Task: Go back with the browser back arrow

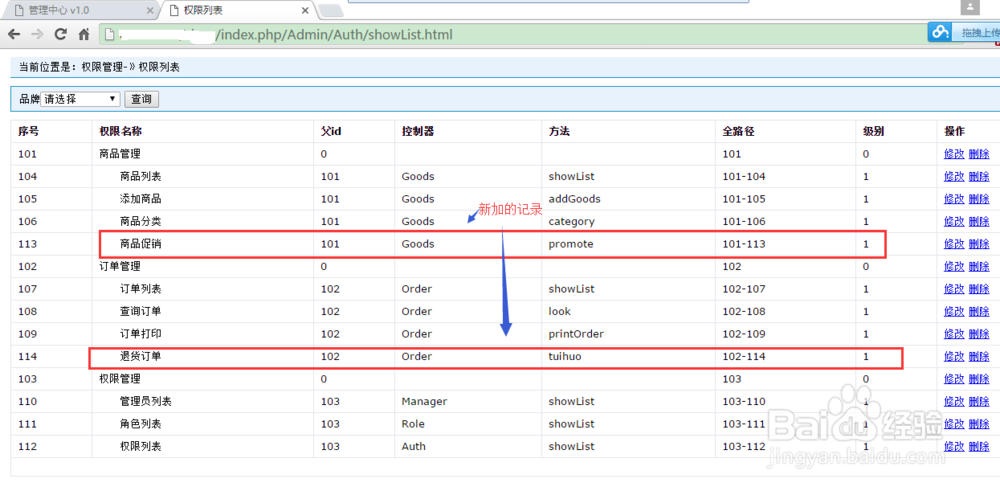Action: coord(14,34)
